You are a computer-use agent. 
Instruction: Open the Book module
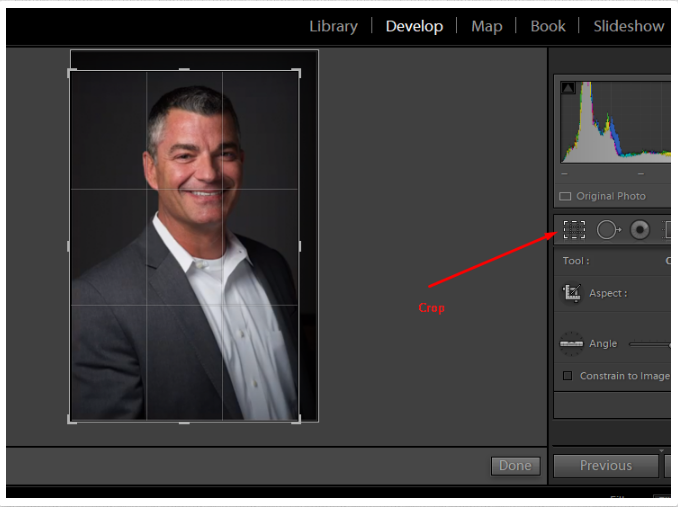548,26
